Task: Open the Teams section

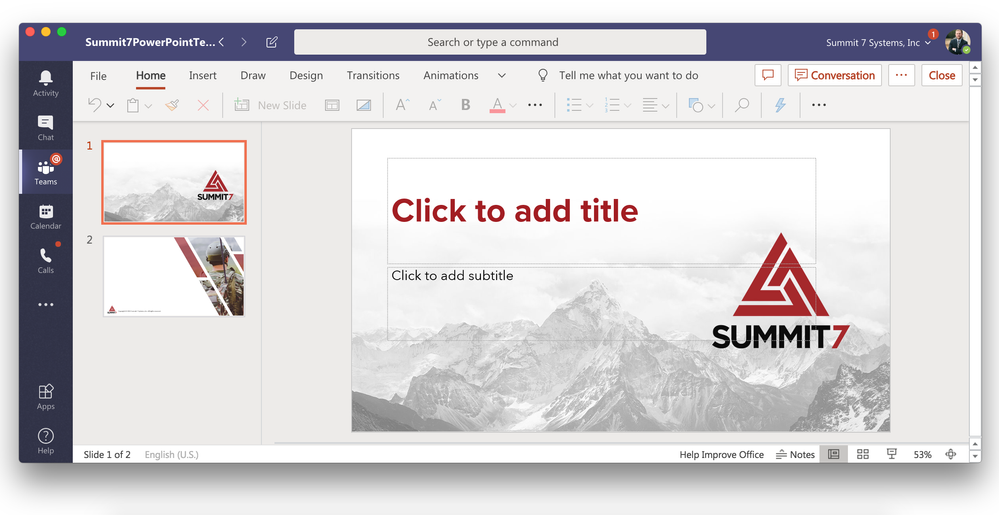Action: (x=46, y=171)
